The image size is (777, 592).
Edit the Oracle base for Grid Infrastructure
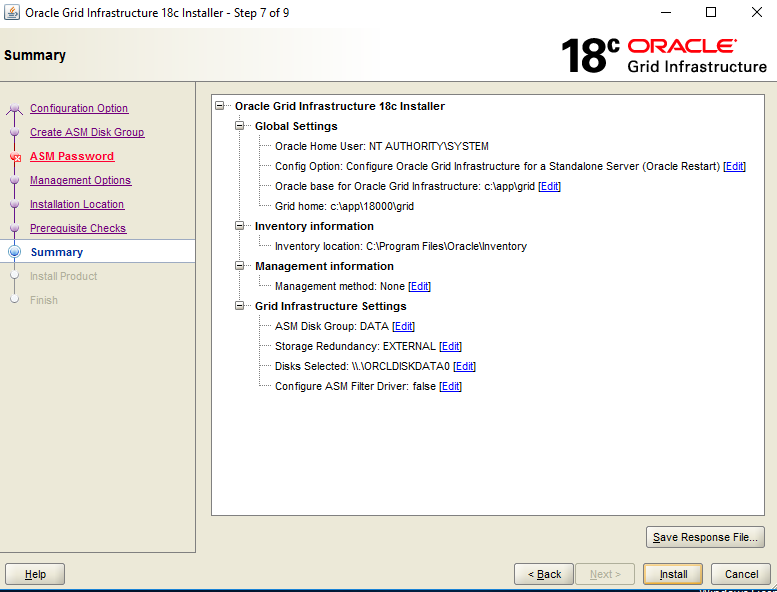(x=549, y=186)
